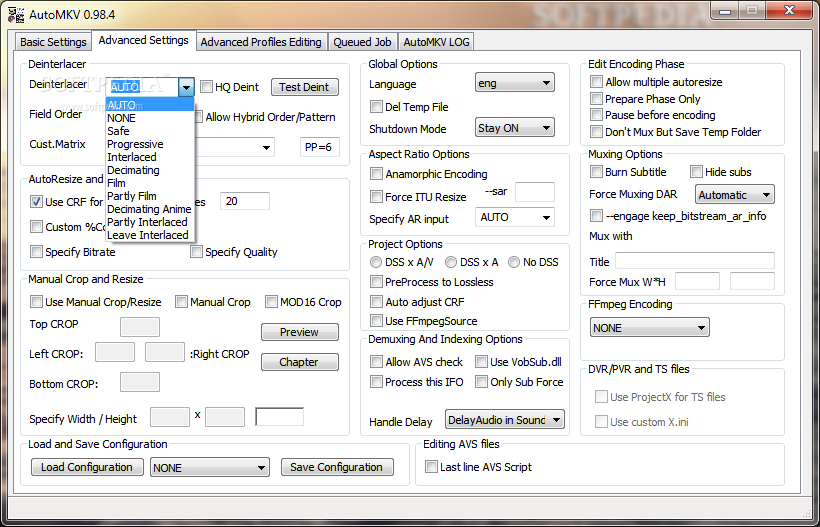This screenshot has width=820, height=527.
Task: Select Film in the Deinterlacer list
Action: pos(150,184)
